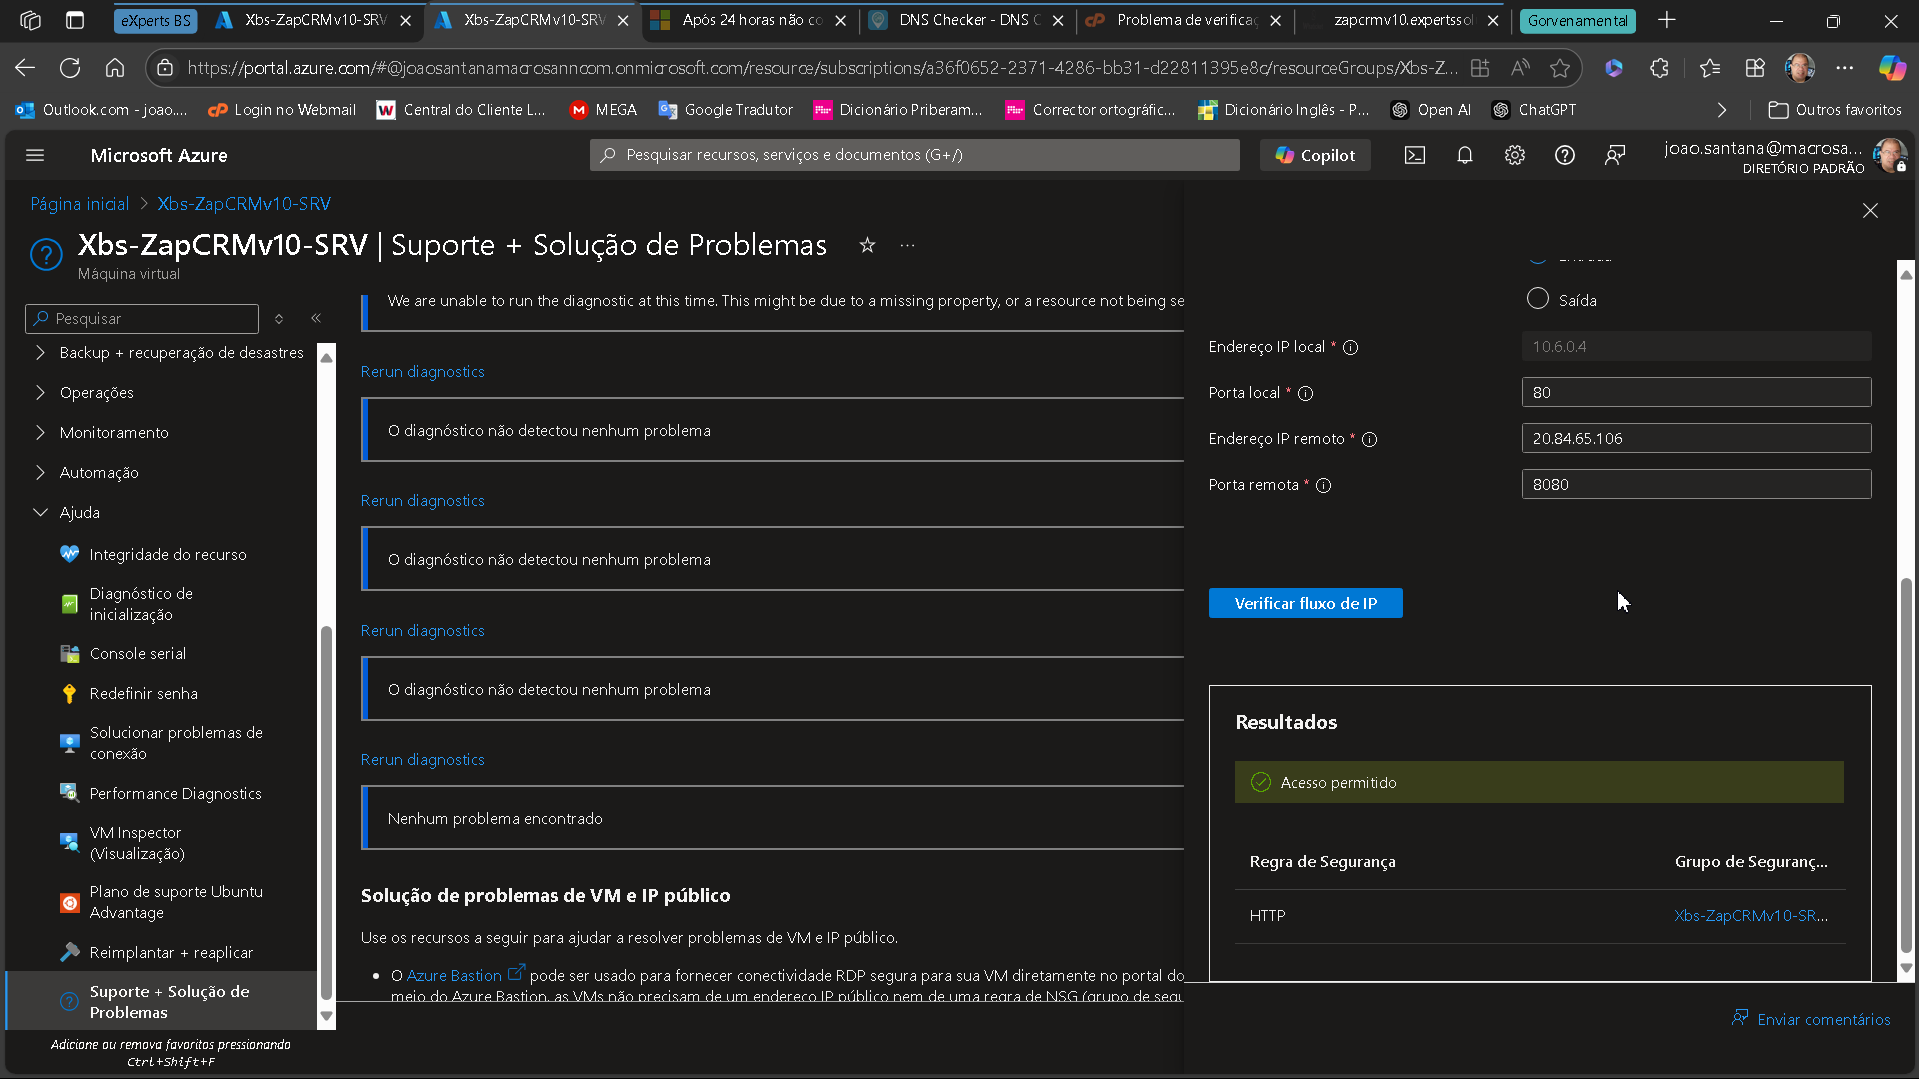Screen dimensions: 1919x1079
Task: Open the Azure Bastion link
Action: pyautogui.click(x=454, y=975)
